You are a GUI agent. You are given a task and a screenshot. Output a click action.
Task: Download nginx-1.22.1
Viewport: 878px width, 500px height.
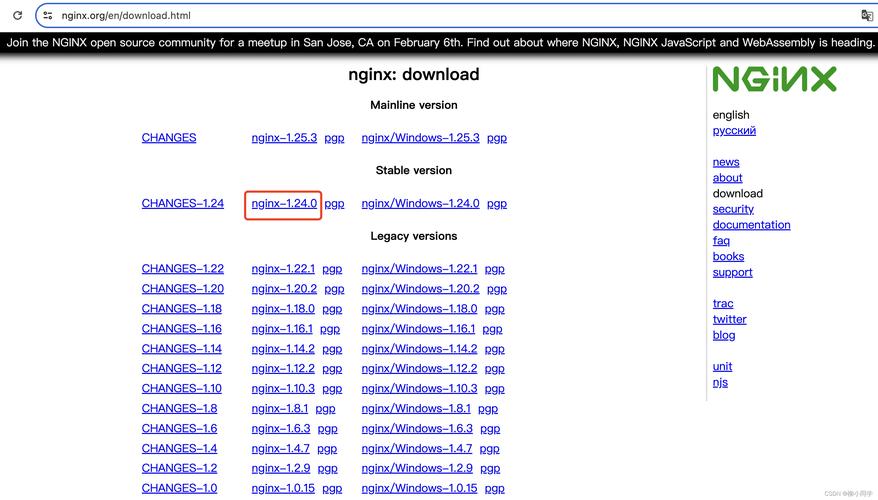[x=283, y=269]
